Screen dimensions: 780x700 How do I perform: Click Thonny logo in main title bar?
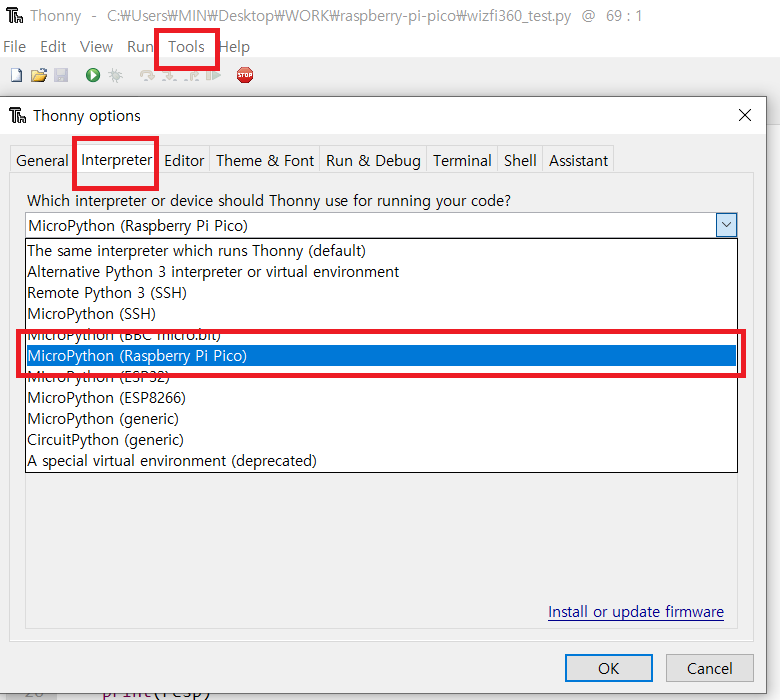tap(14, 16)
